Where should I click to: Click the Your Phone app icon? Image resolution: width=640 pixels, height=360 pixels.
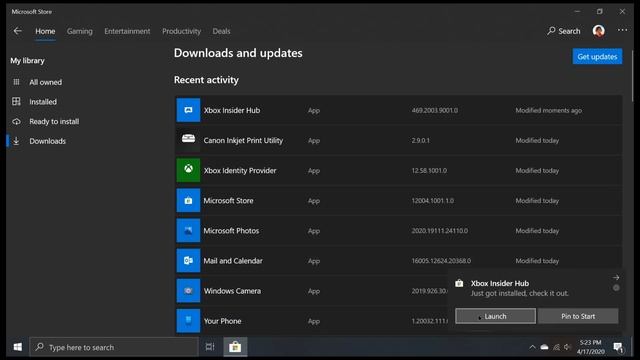coord(188,321)
